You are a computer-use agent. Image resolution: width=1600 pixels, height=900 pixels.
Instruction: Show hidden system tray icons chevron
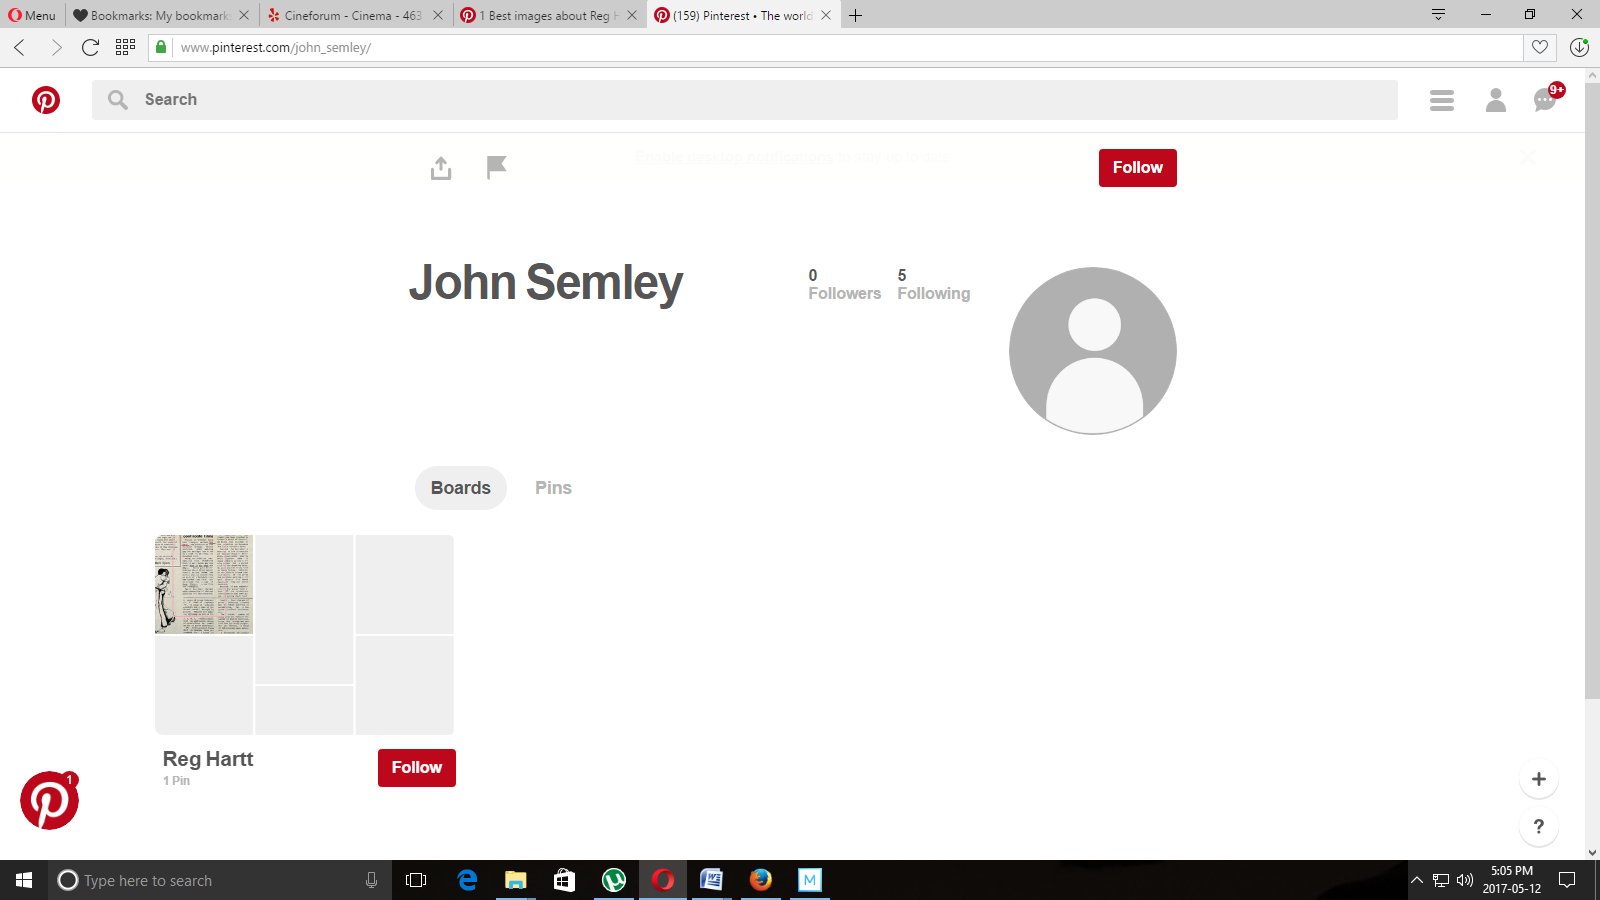pos(1416,880)
